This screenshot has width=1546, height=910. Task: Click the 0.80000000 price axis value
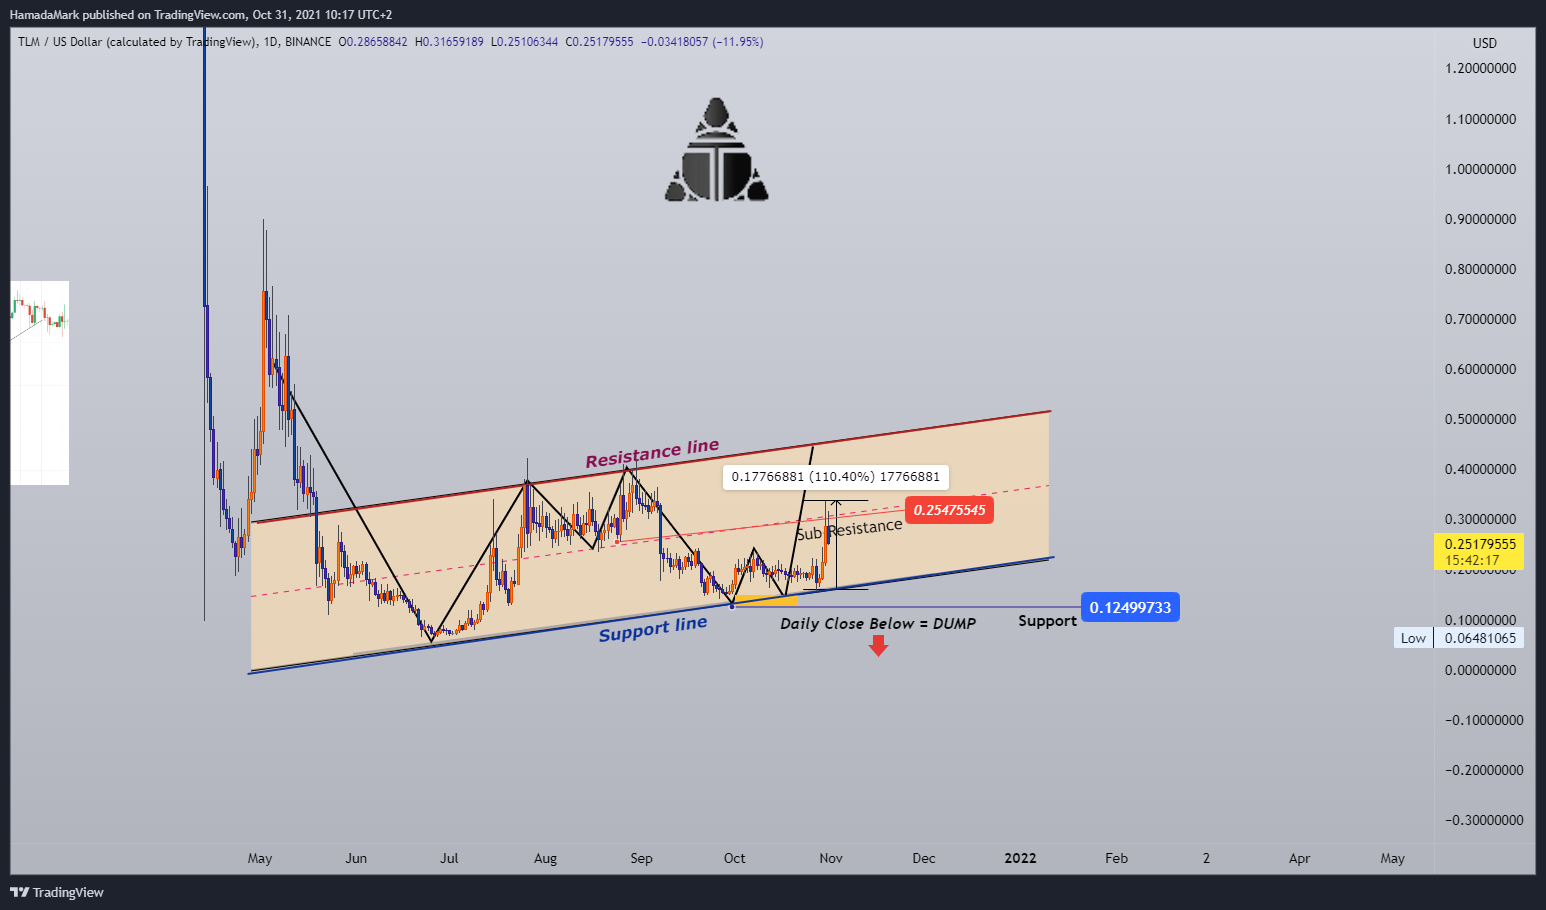tap(1480, 269)
